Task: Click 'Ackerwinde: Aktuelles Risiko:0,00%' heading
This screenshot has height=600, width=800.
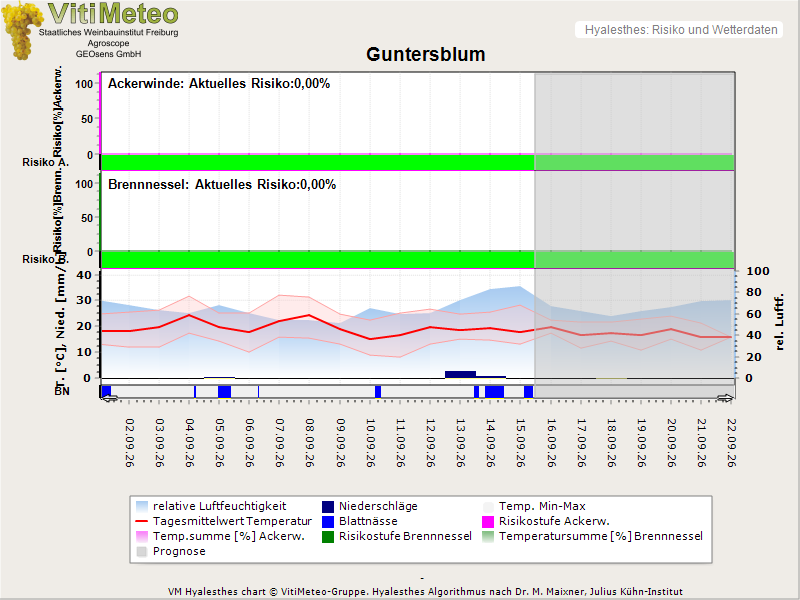Action: tap(219, 84)
